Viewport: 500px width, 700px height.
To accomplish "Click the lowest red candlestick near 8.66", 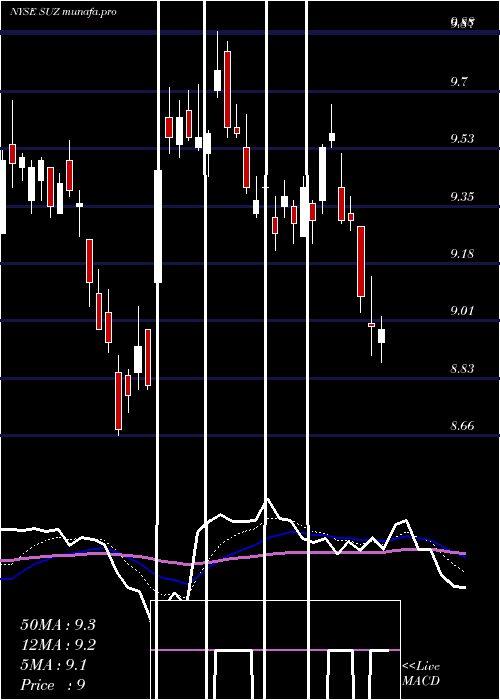I will coord(118,401).
